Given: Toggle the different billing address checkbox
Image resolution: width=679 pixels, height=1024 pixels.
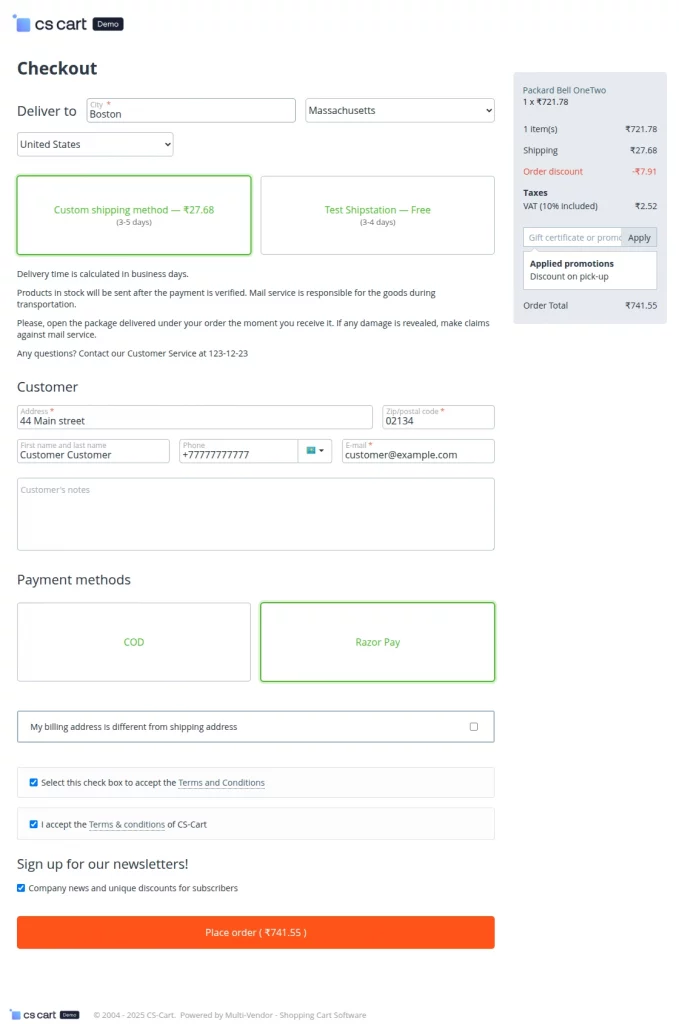Looking at the screenshot, I should click(474, 727).
